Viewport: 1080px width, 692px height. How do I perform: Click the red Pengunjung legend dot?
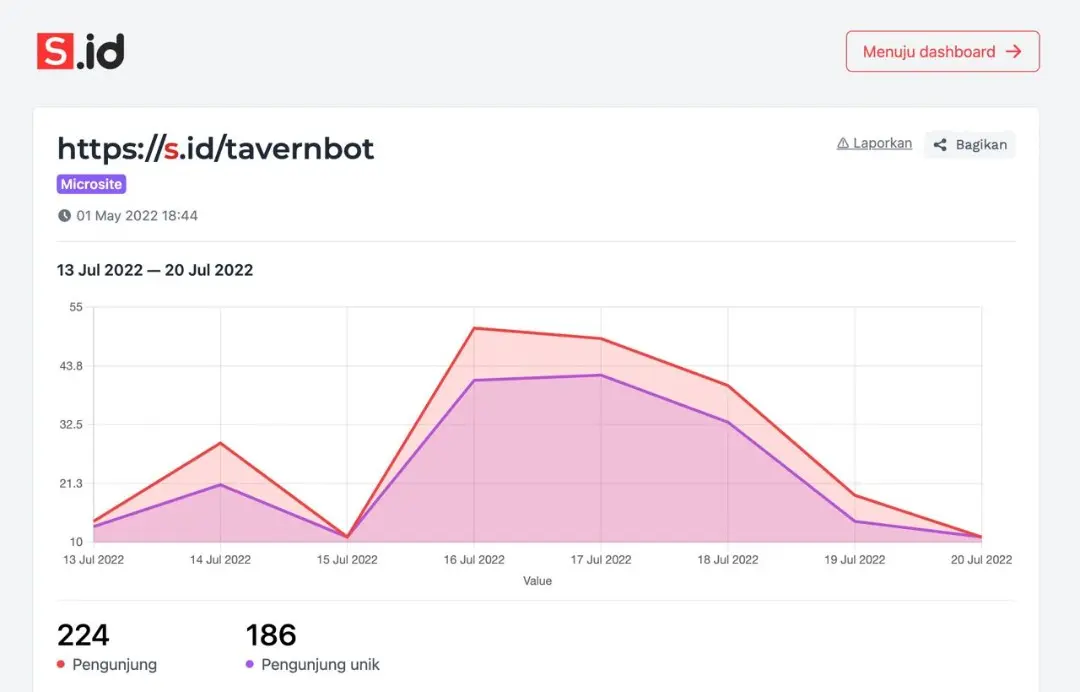pyautogui.click(x=61, y=664)
